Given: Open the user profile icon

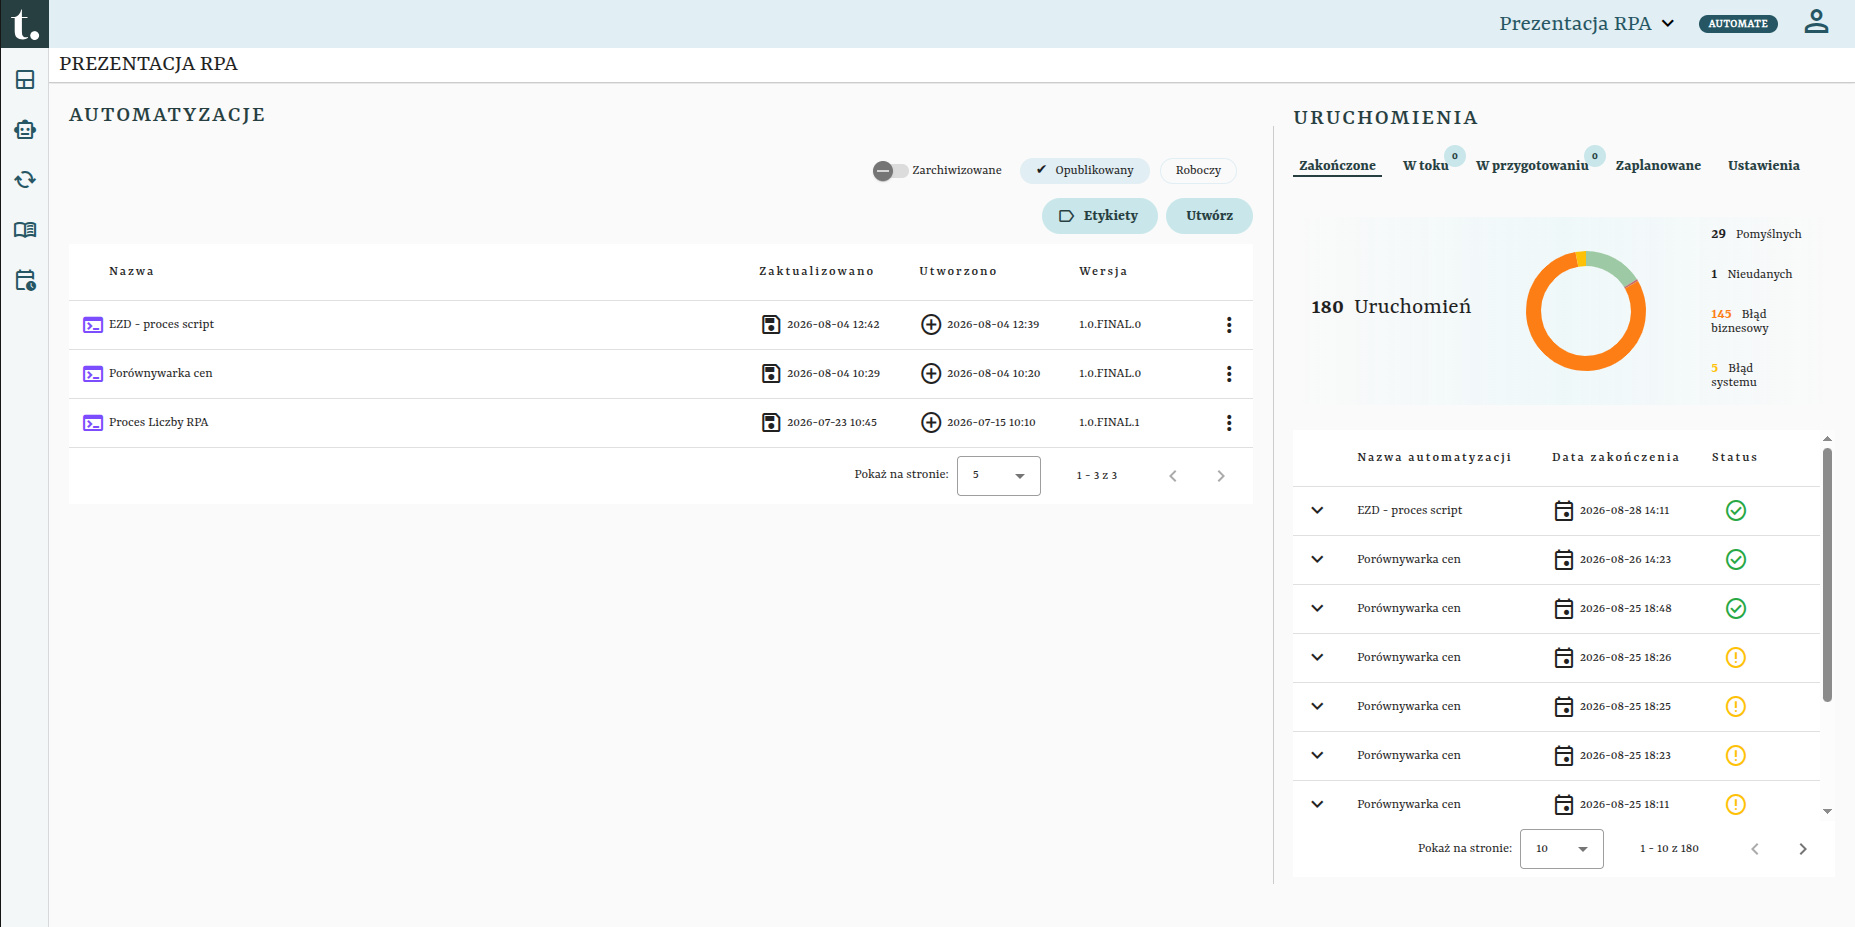Looking at the screenshot, I should click(x=1816, y=22).
